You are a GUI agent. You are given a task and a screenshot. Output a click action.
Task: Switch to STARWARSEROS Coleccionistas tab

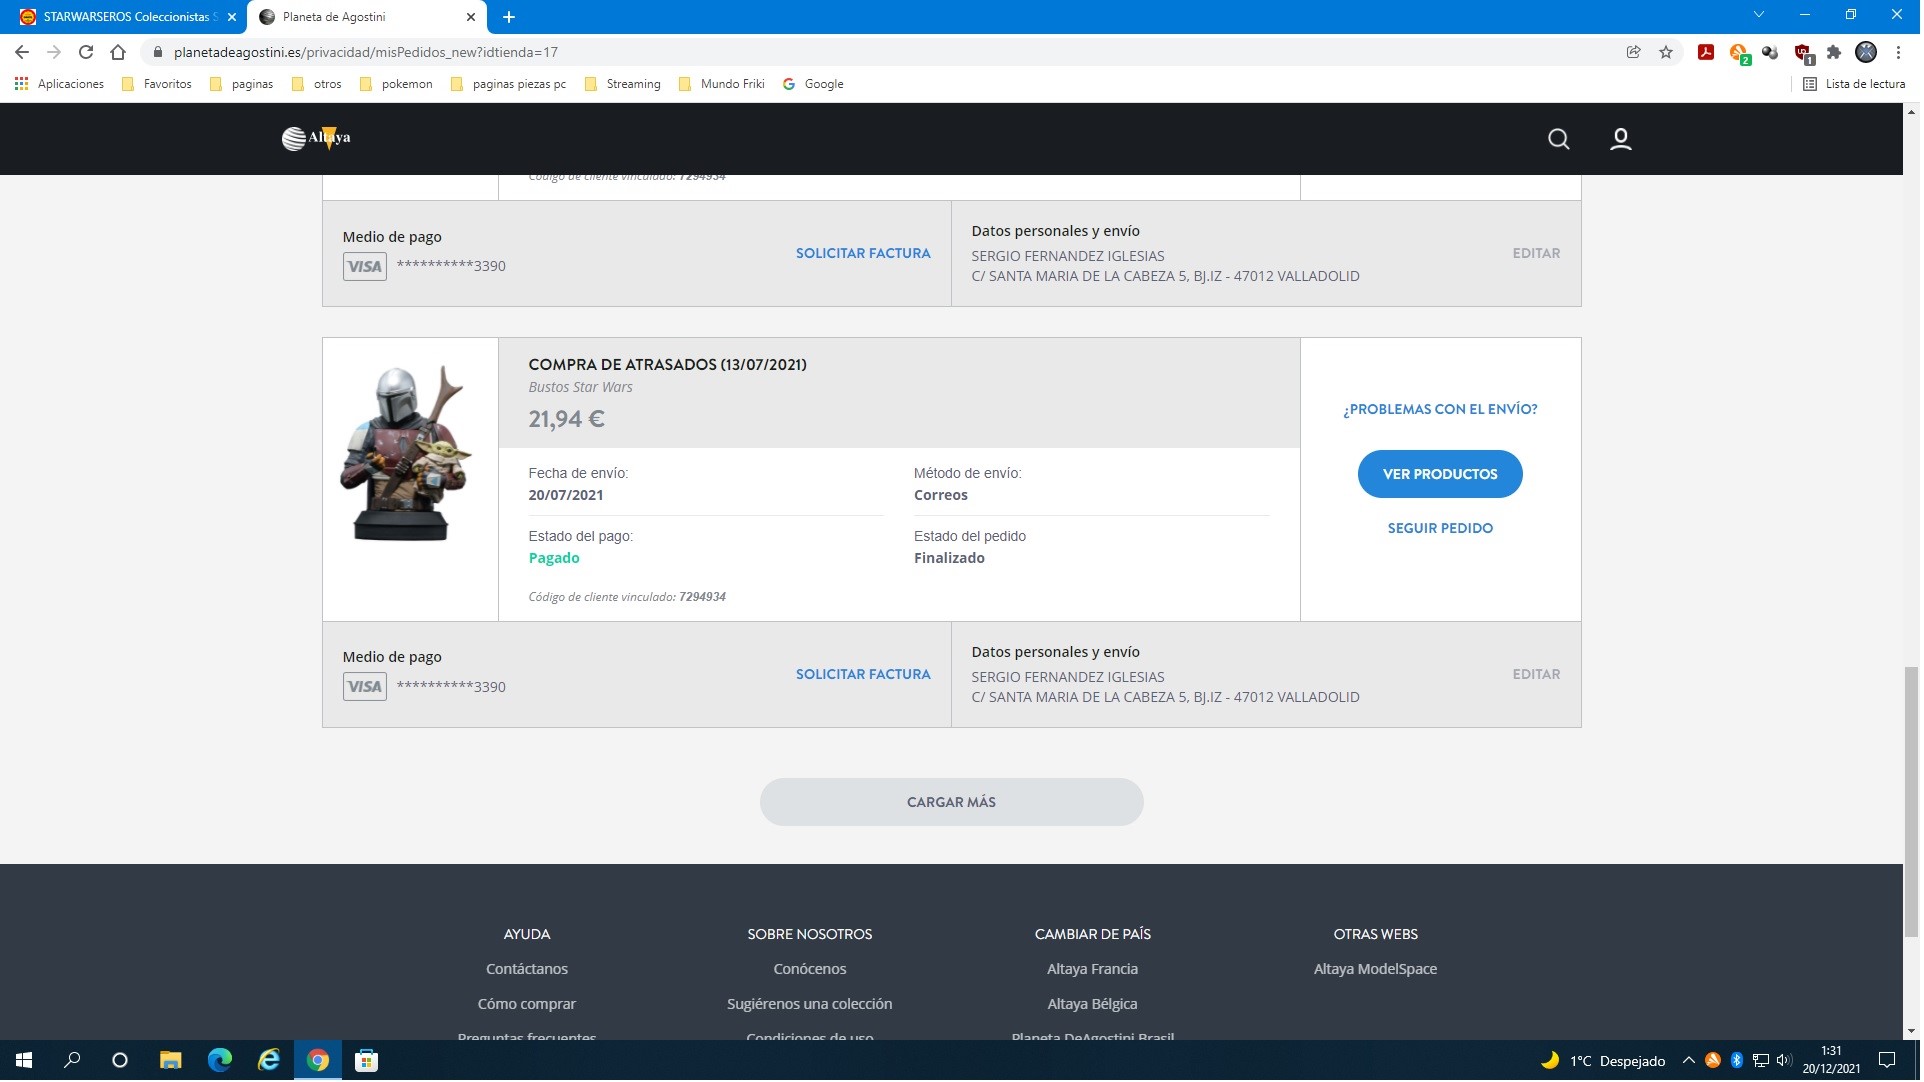pos(126,17)
